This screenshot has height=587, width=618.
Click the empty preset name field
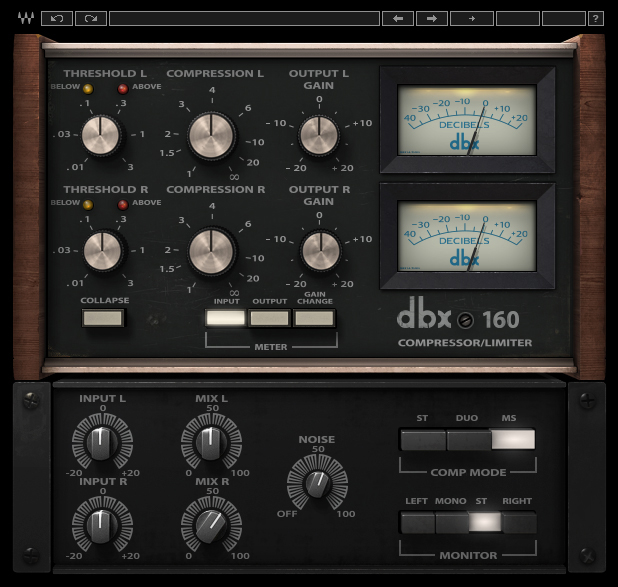(x=244, y=19)
